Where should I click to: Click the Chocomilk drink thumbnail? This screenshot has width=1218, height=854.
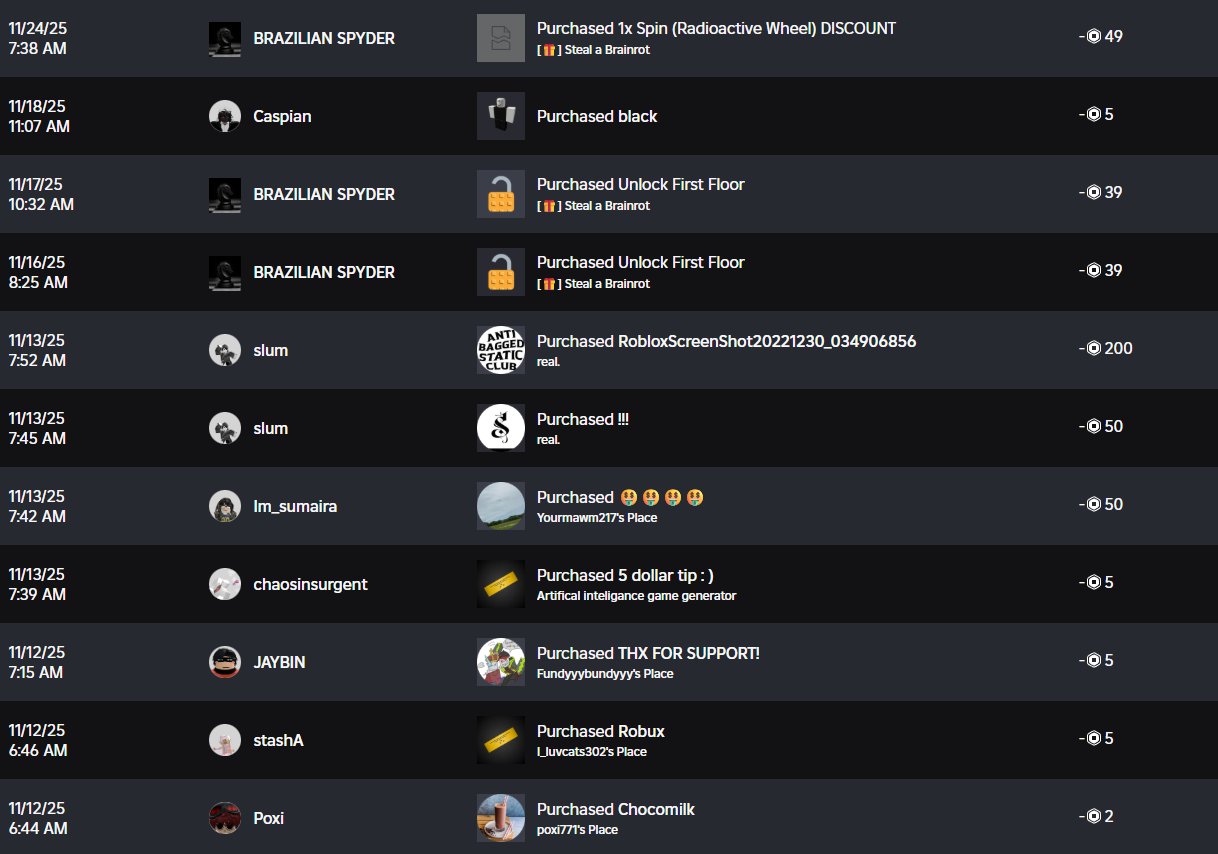pyautogui.click(x=501, y=818)
